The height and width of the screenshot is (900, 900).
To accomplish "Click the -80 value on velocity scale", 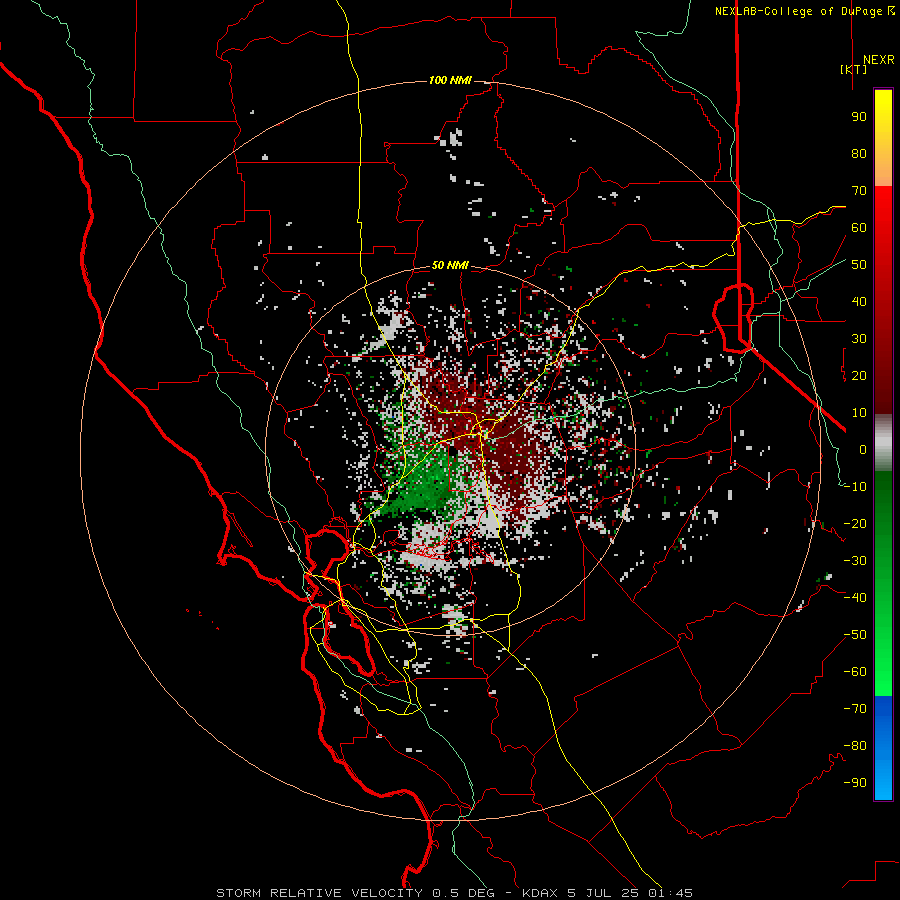I will click(855, 746).
